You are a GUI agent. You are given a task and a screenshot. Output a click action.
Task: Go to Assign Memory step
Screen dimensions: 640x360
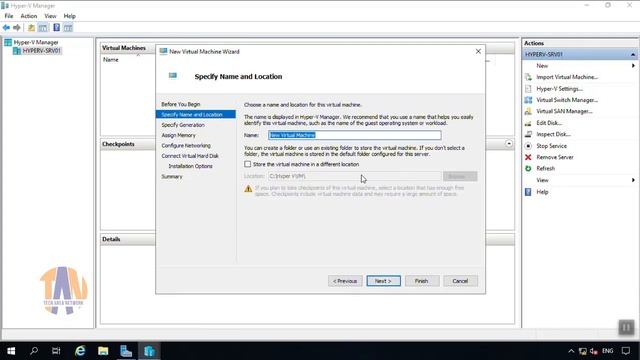[x=178, y=135]
